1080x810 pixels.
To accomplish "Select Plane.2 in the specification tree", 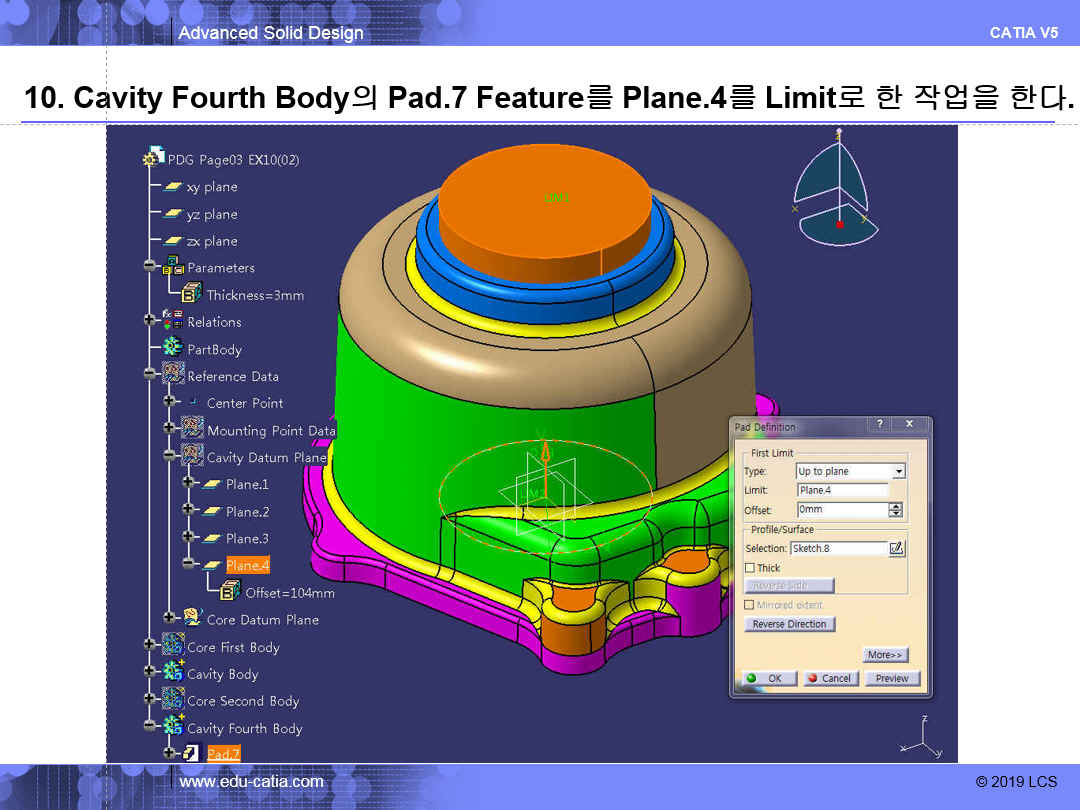I will tap(247, 511).
